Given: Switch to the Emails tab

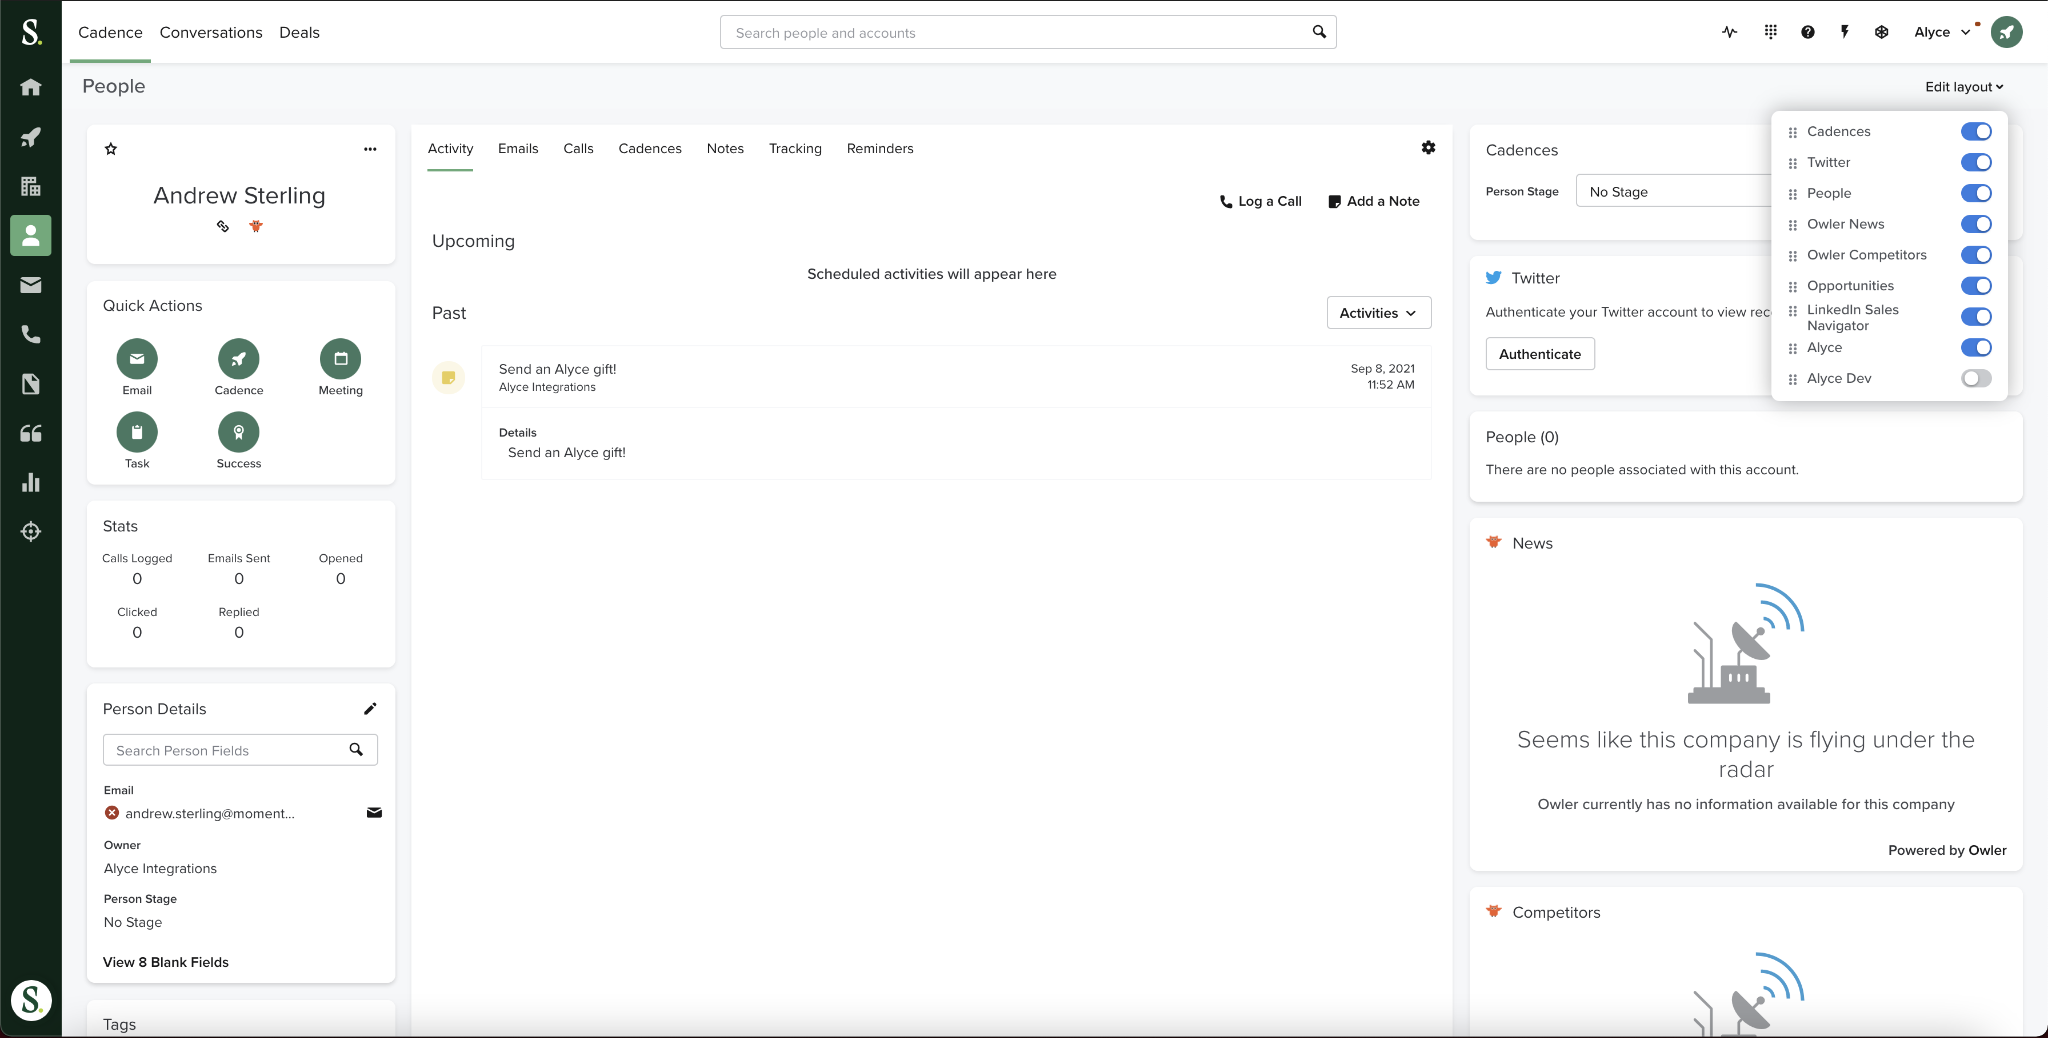Looking at the screenshot, I should (x=518, y=148).
